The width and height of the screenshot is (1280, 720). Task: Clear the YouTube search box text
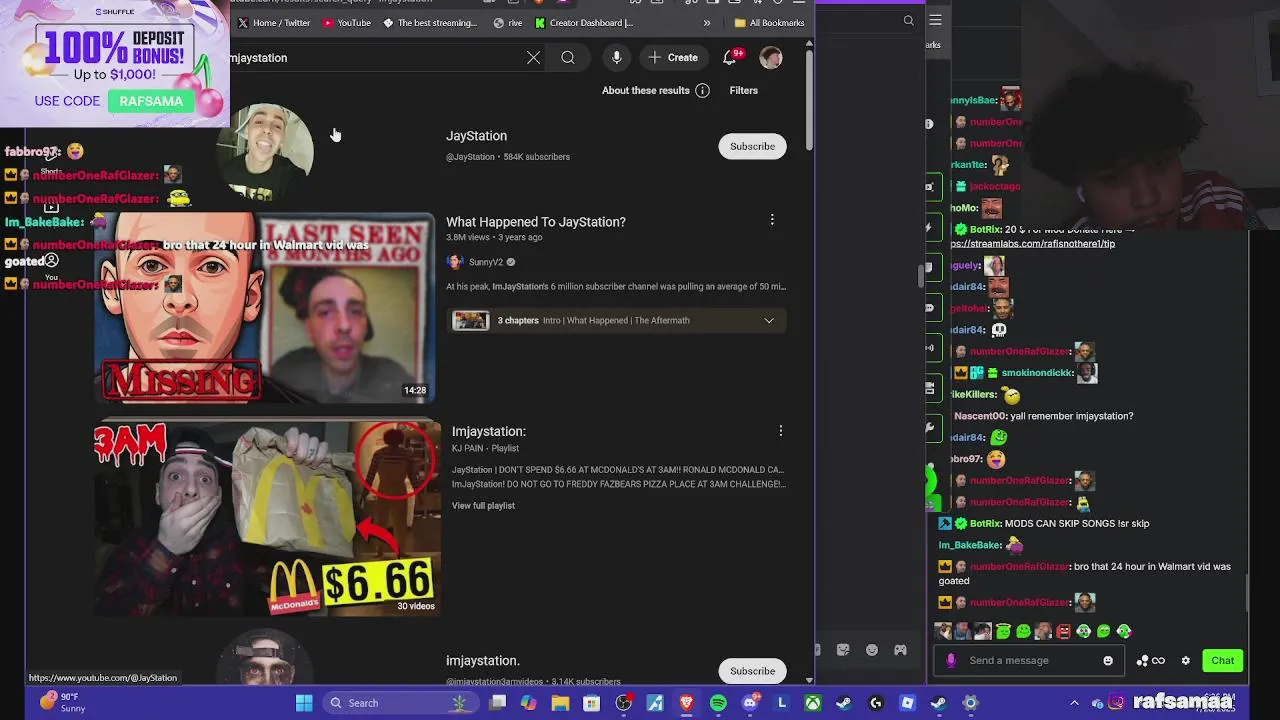coord(533,58)
